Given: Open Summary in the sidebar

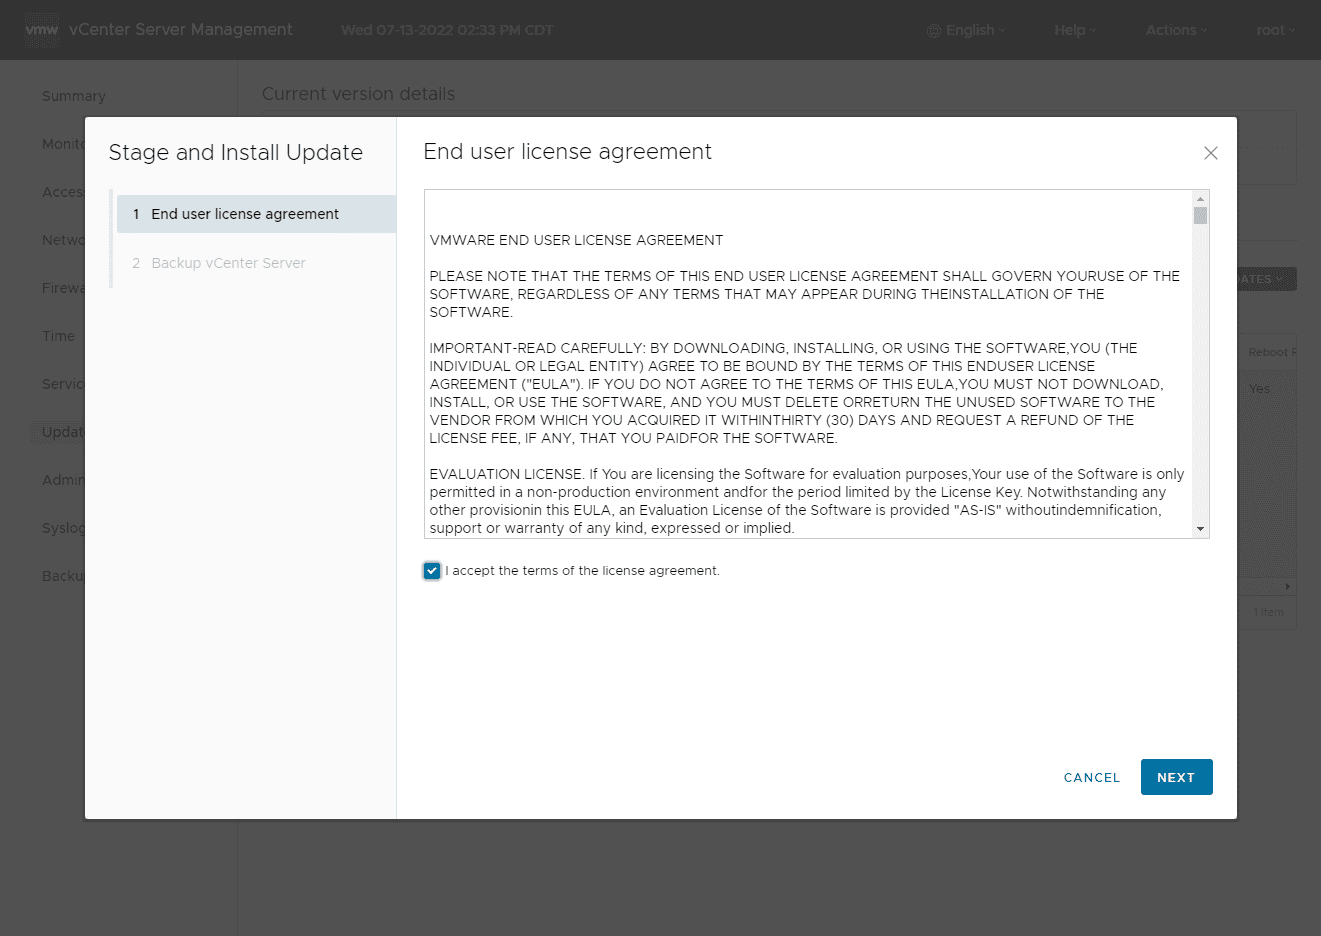Looking at the screenshot, I should pos(73,96).
